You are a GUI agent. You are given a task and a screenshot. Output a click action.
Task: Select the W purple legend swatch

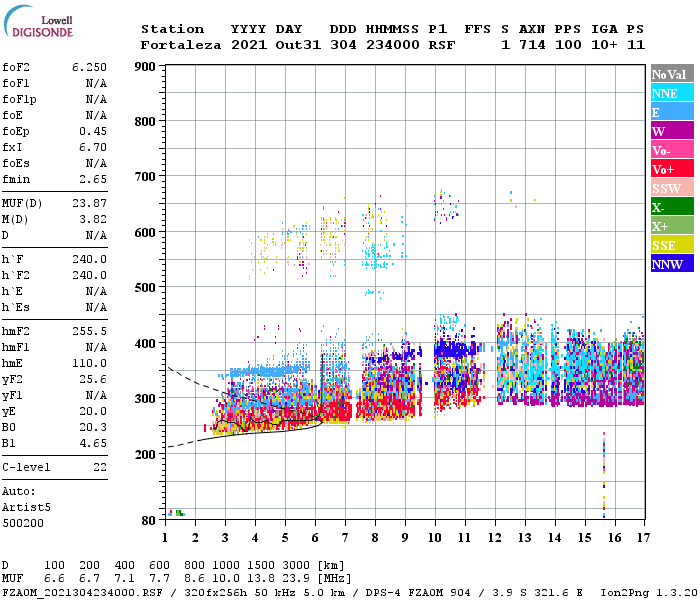672,131
